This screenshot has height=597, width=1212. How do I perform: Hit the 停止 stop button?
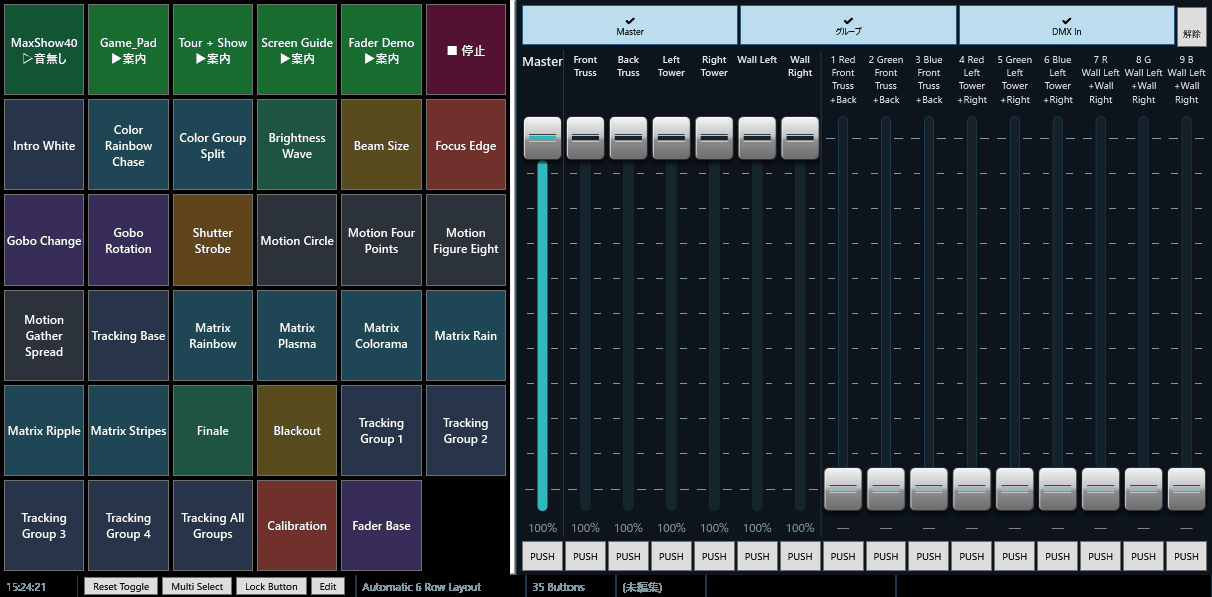point(466,50)
